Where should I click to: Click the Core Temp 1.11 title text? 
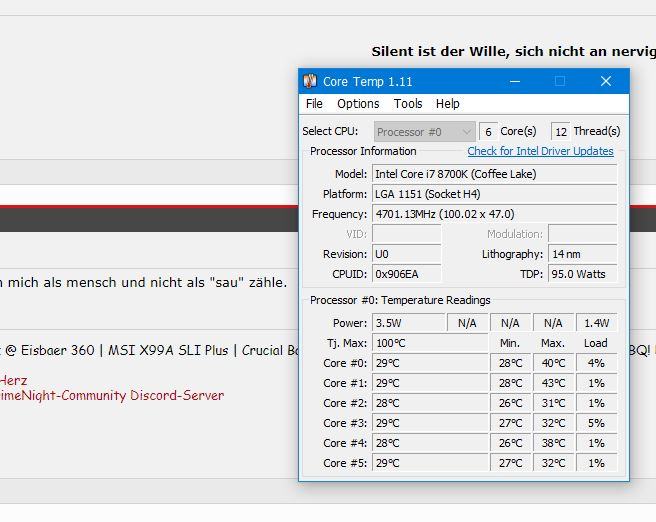click(368, 82)
